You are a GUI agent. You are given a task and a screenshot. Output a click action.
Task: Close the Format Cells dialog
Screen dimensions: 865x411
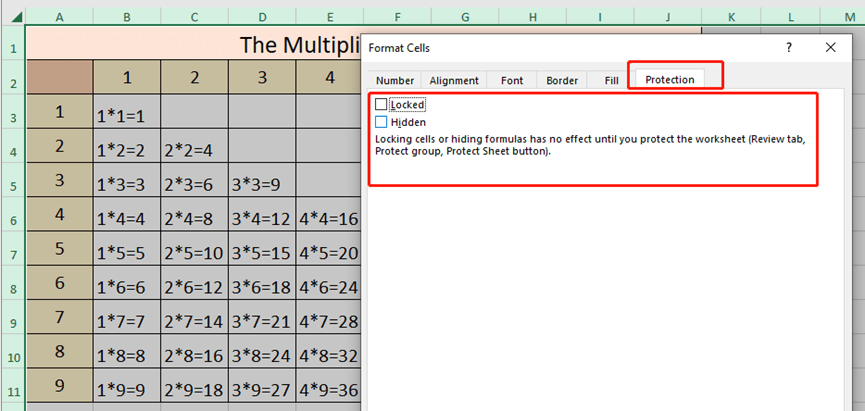pyautogui.click(x=831, y=48)
